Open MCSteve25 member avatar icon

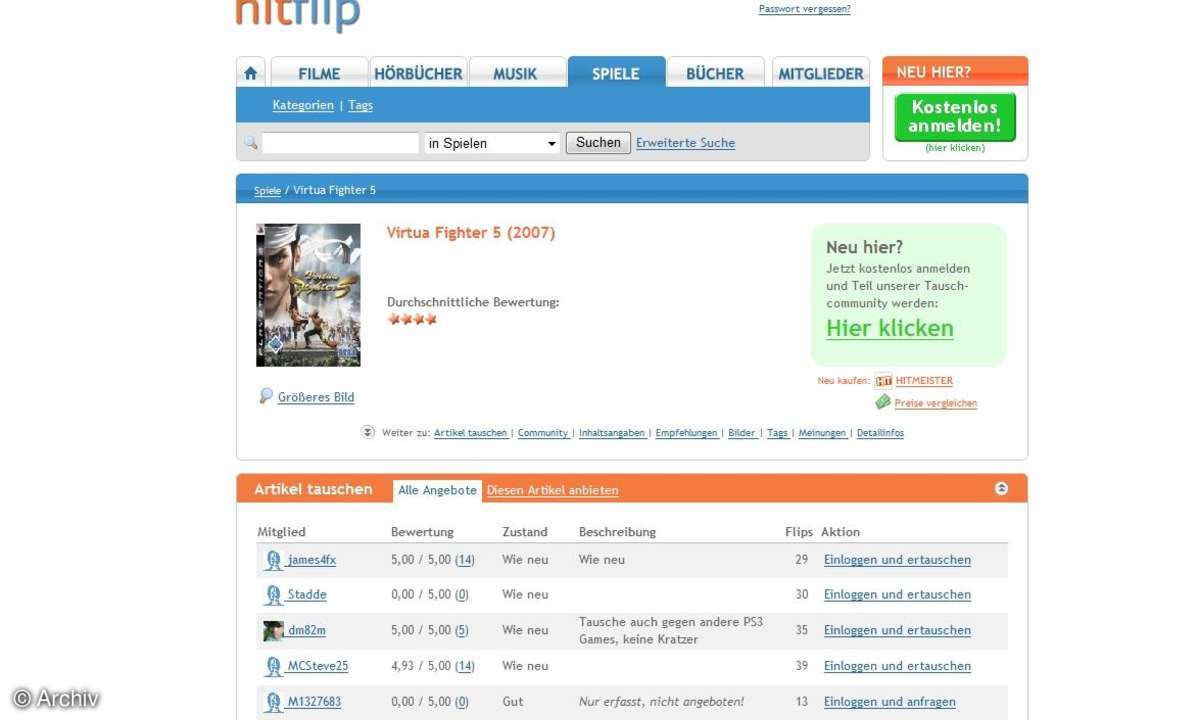273,666
